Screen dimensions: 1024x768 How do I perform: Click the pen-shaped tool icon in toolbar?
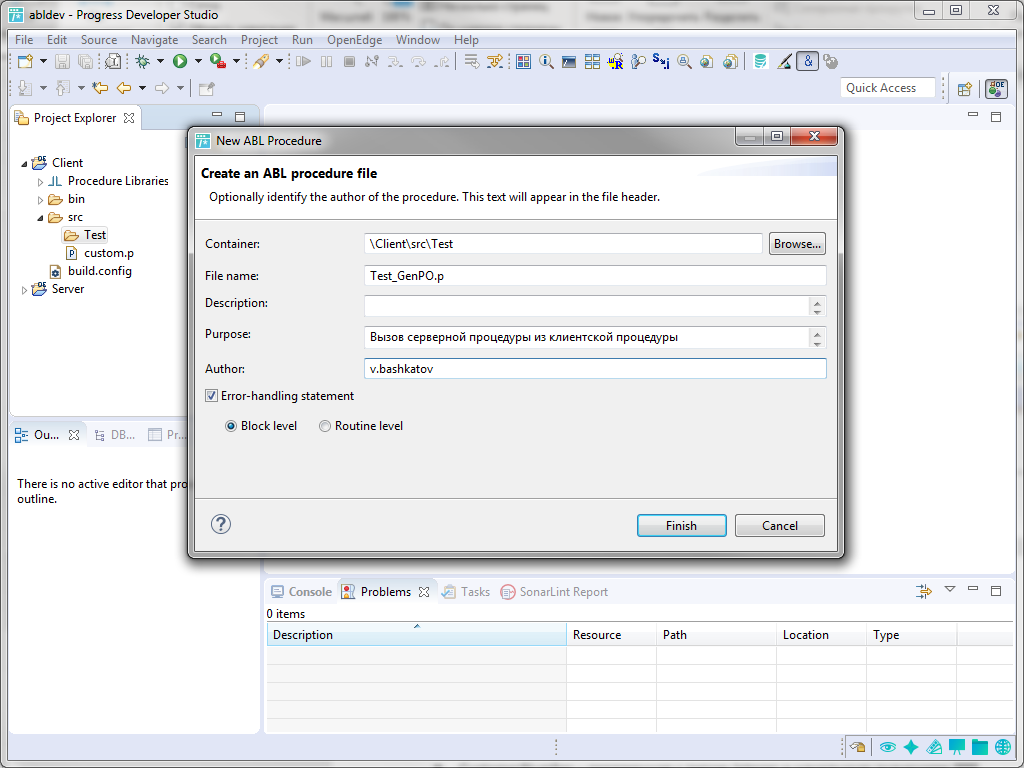click(x=261, y=61)
